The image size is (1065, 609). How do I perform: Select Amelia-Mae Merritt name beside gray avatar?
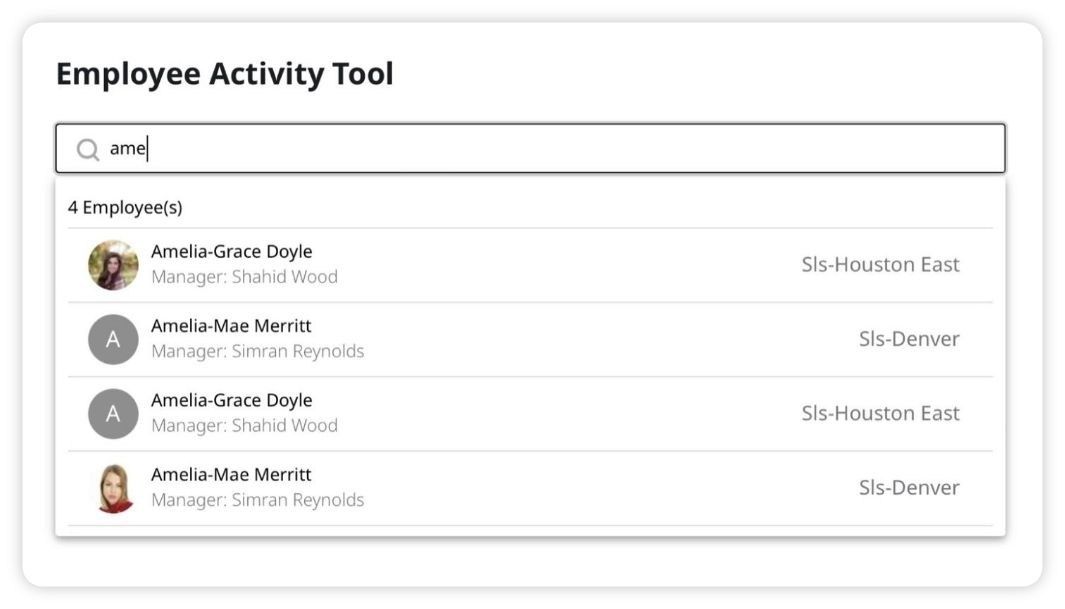pos(231,326)
